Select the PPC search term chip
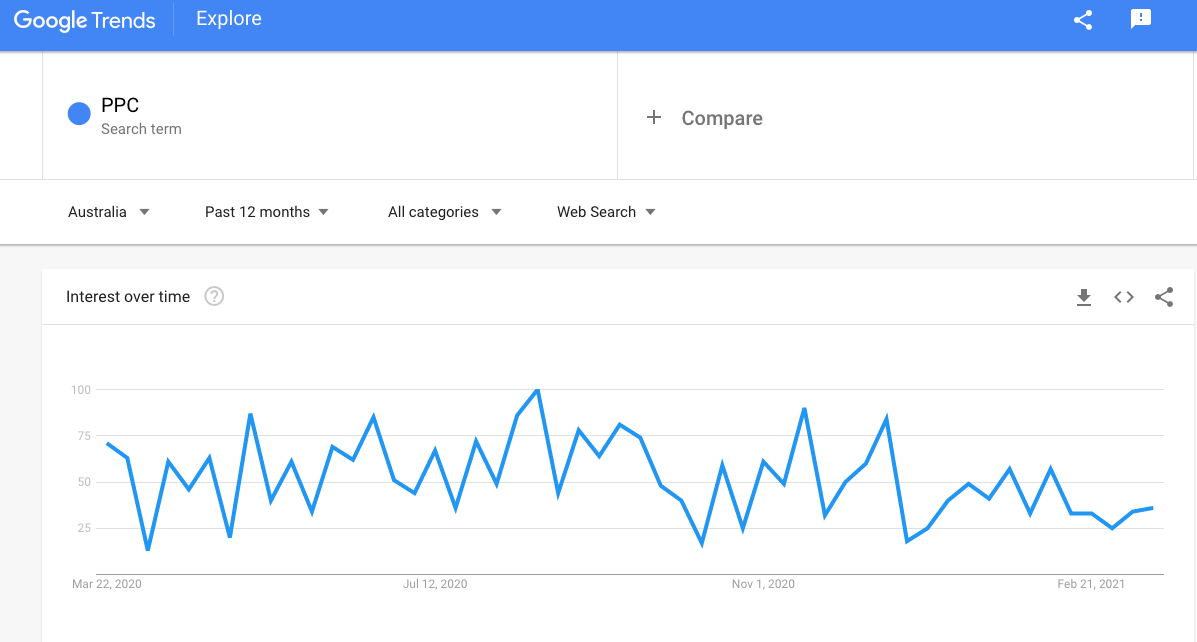 pos(119,104)
